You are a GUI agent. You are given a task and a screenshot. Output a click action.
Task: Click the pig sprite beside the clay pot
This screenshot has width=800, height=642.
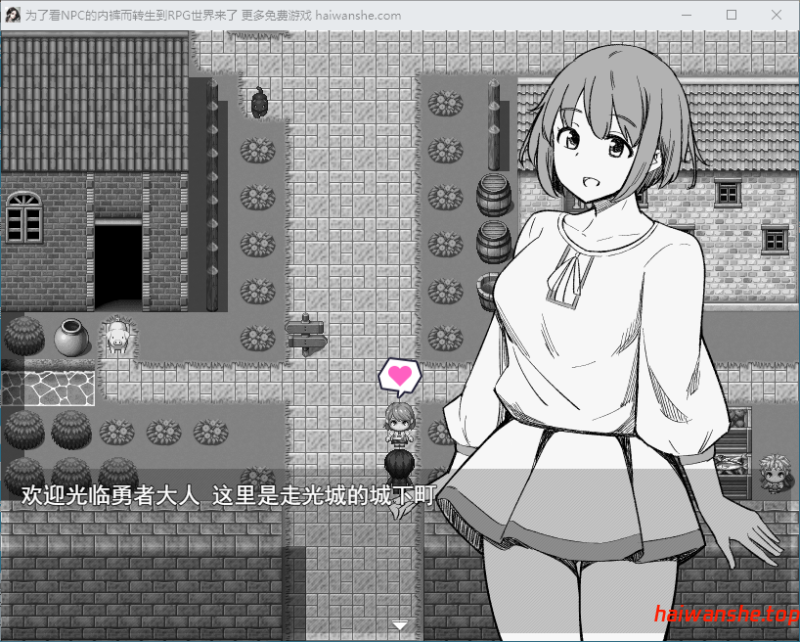pyautogui.click(x=119, y=338)
